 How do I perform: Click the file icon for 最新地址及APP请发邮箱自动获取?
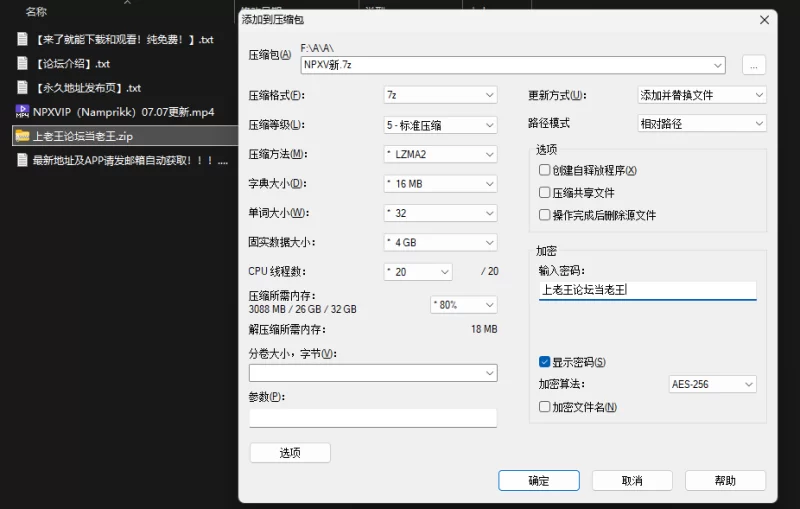[x=22, y=160]
